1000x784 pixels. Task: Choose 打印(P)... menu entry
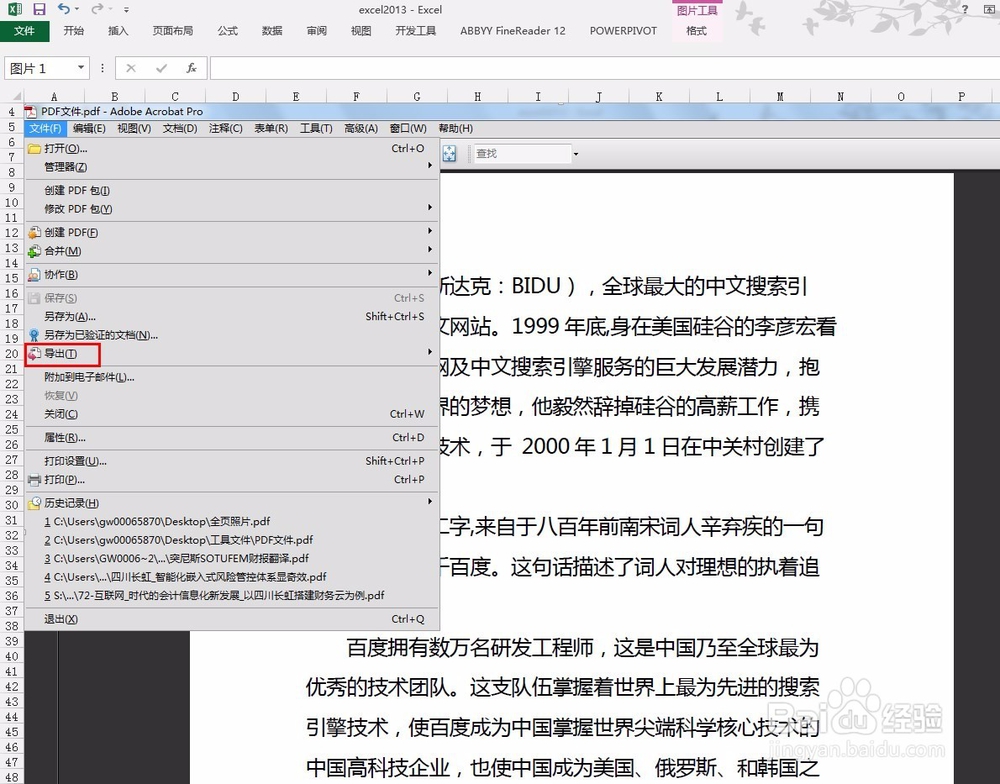(x=232, y=480)
